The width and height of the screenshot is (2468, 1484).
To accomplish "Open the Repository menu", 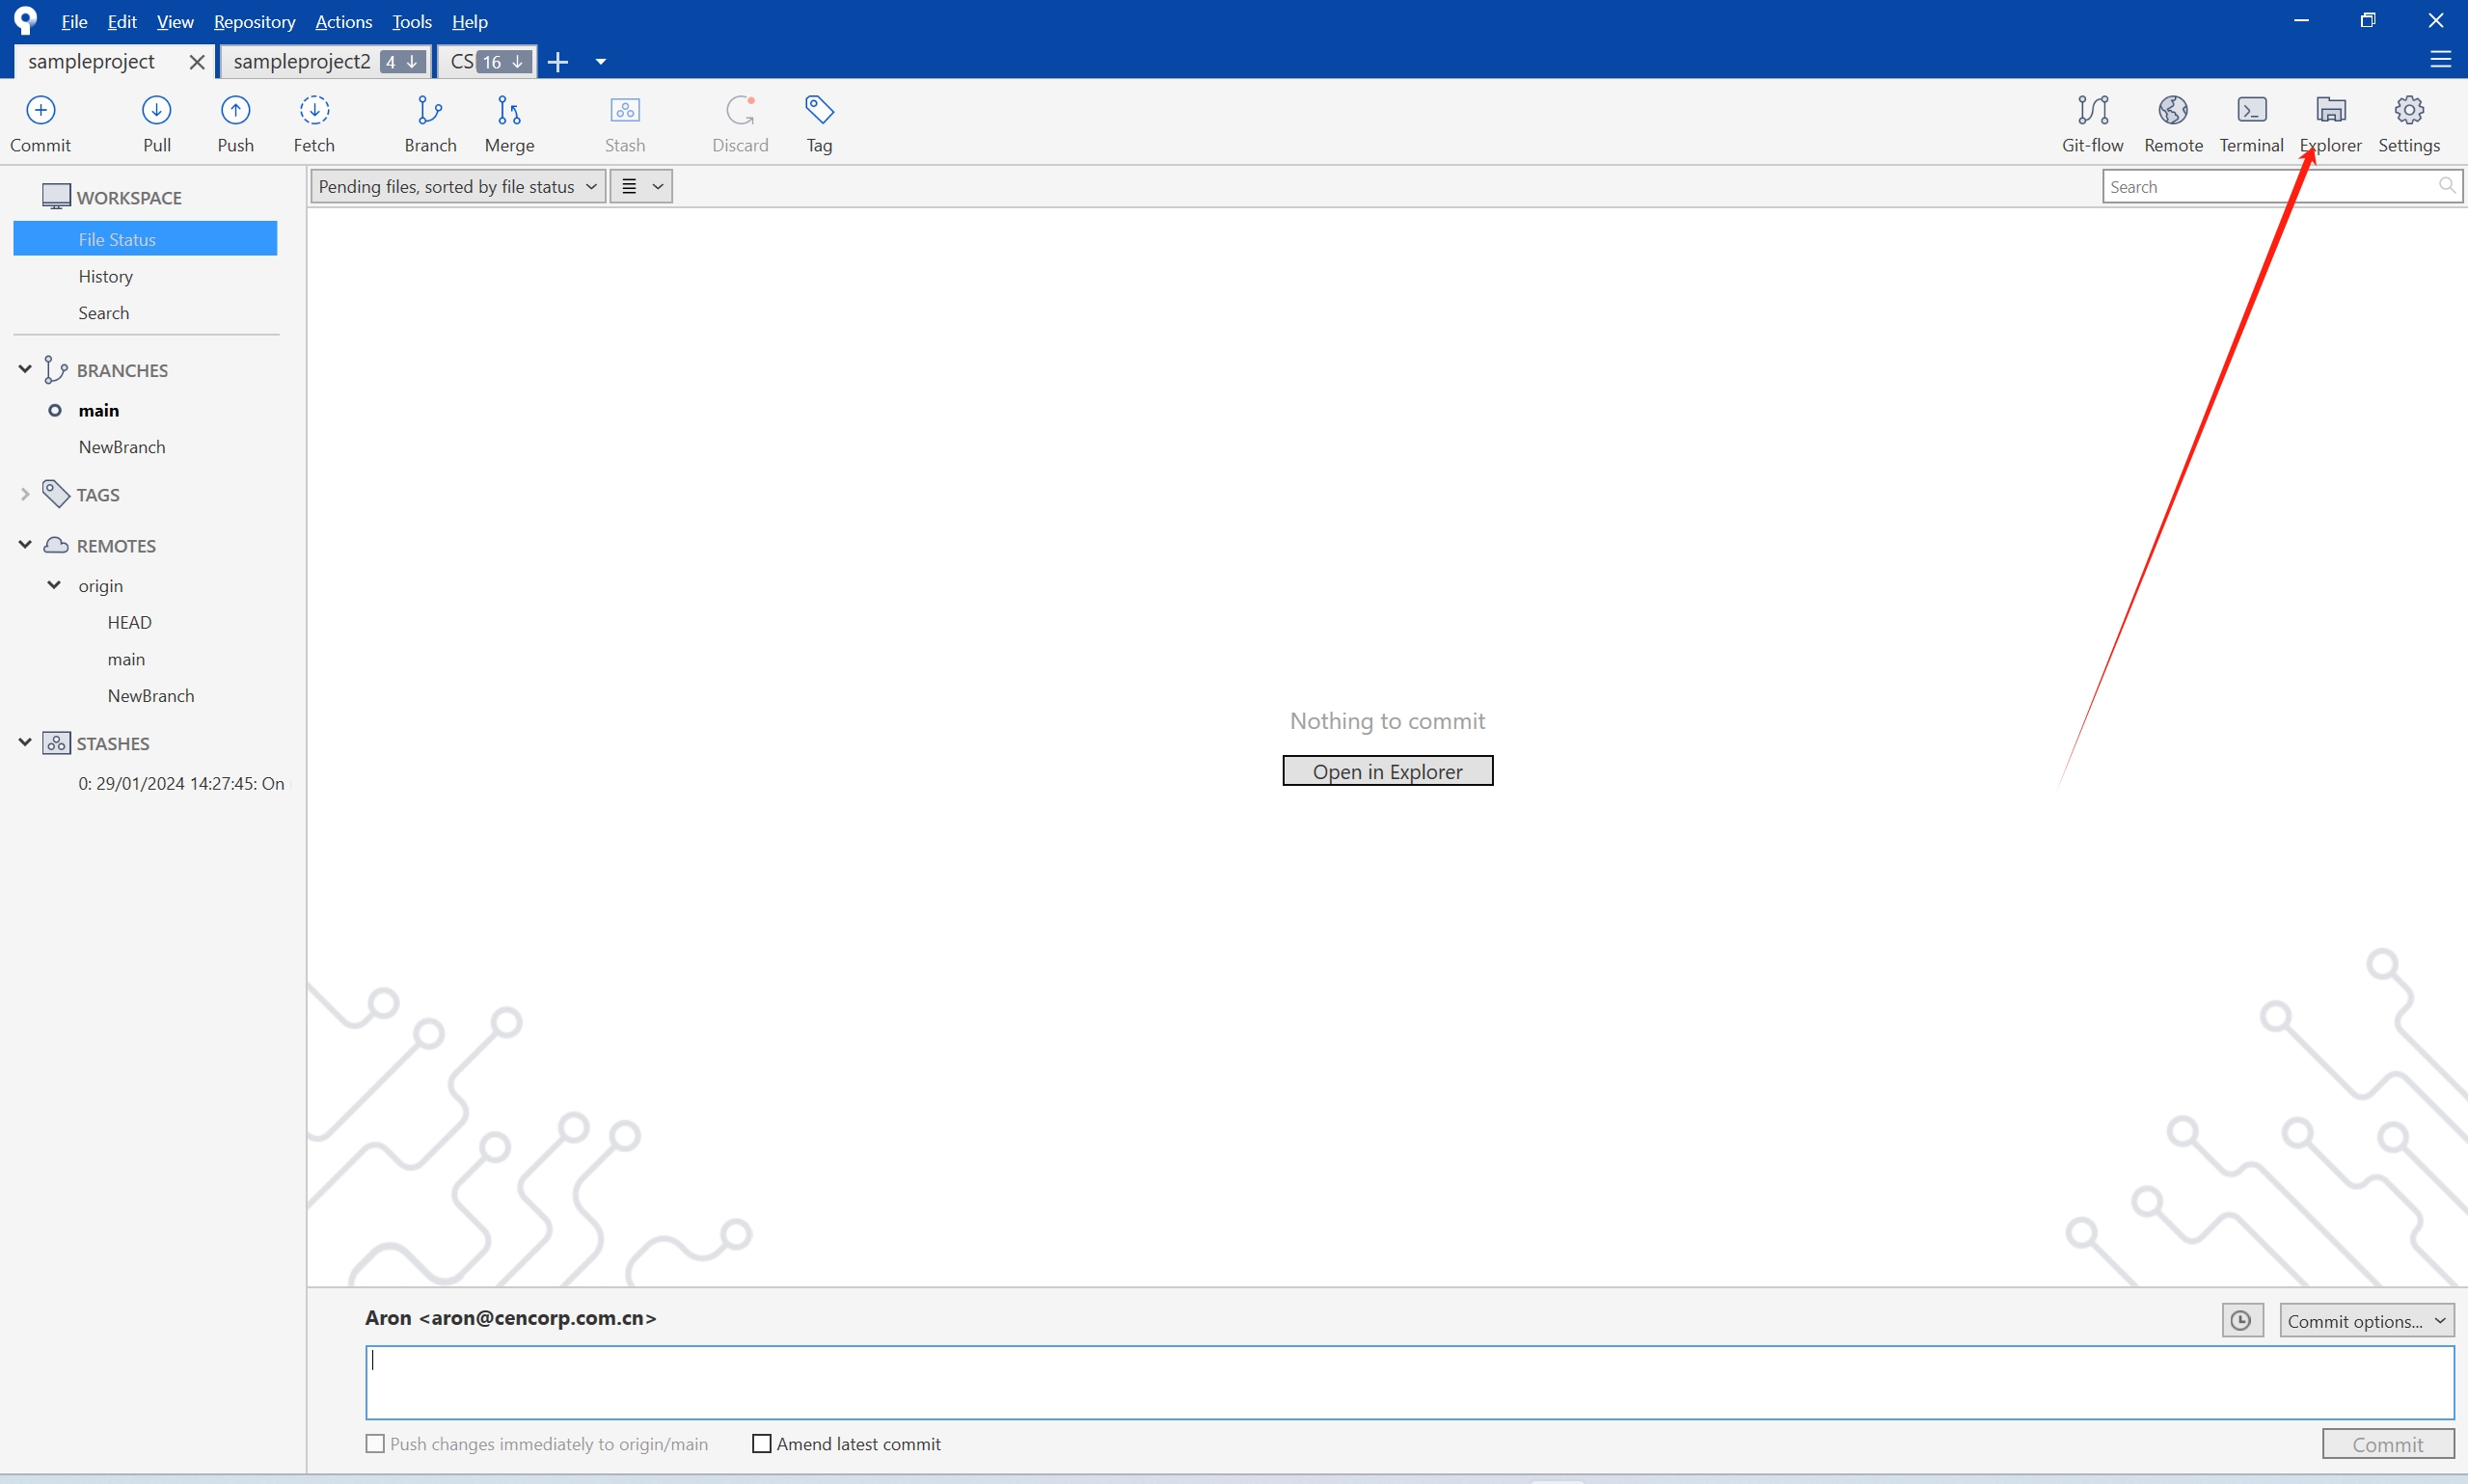I will (x=254, y=21).
